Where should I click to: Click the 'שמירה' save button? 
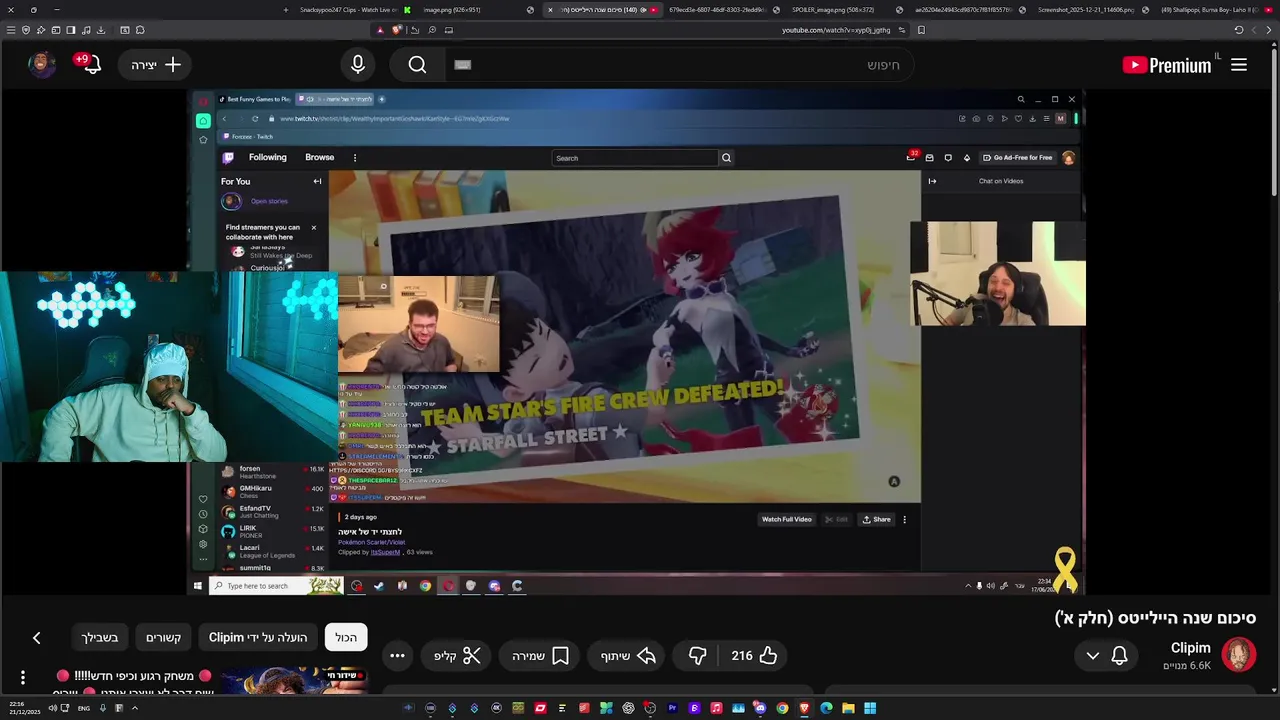[541, 656]
